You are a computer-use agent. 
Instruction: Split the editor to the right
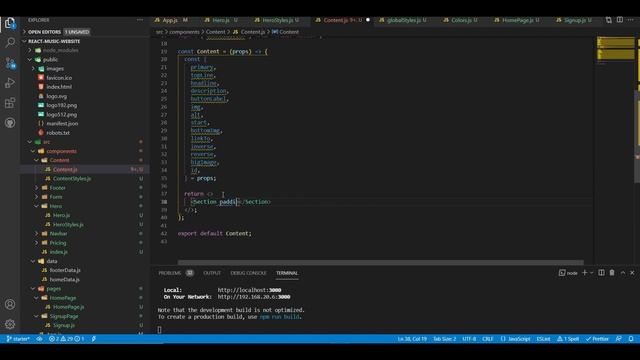(620, 20)
